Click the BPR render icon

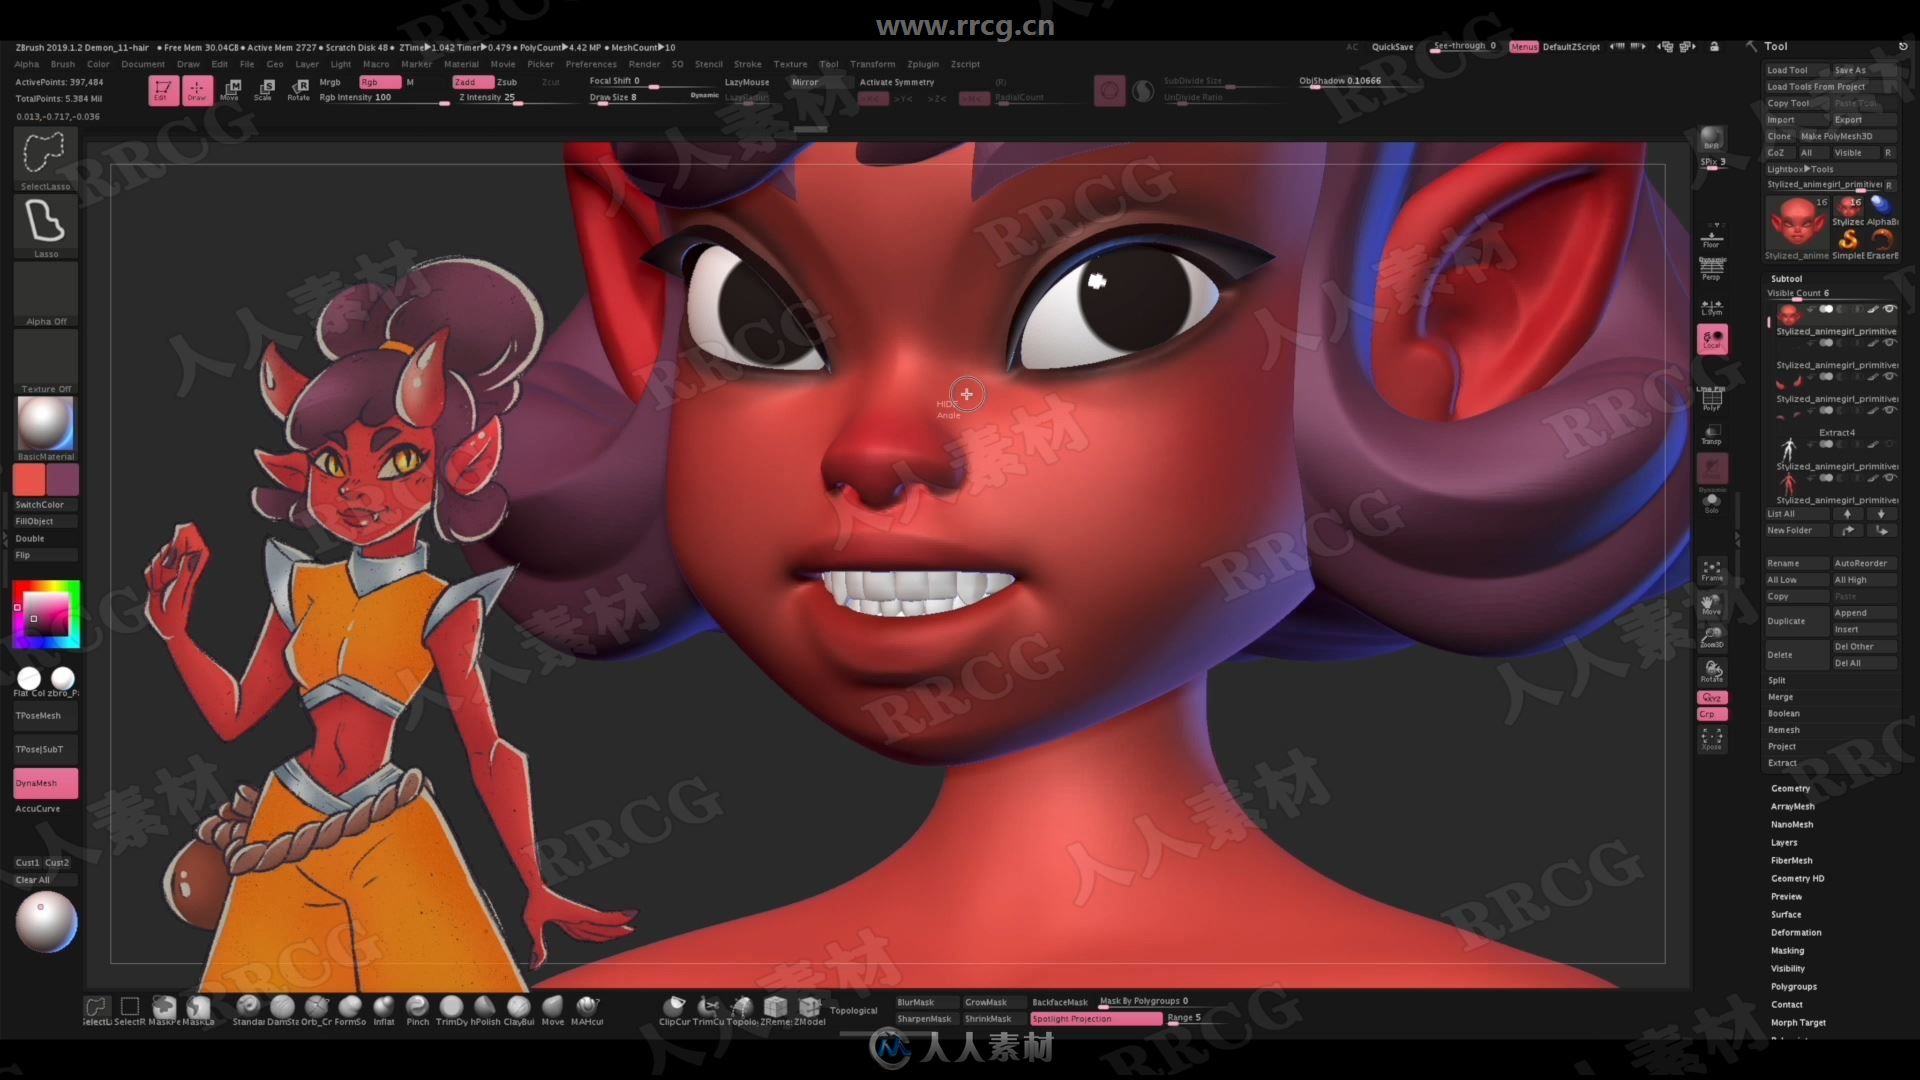coord(1712,138)
